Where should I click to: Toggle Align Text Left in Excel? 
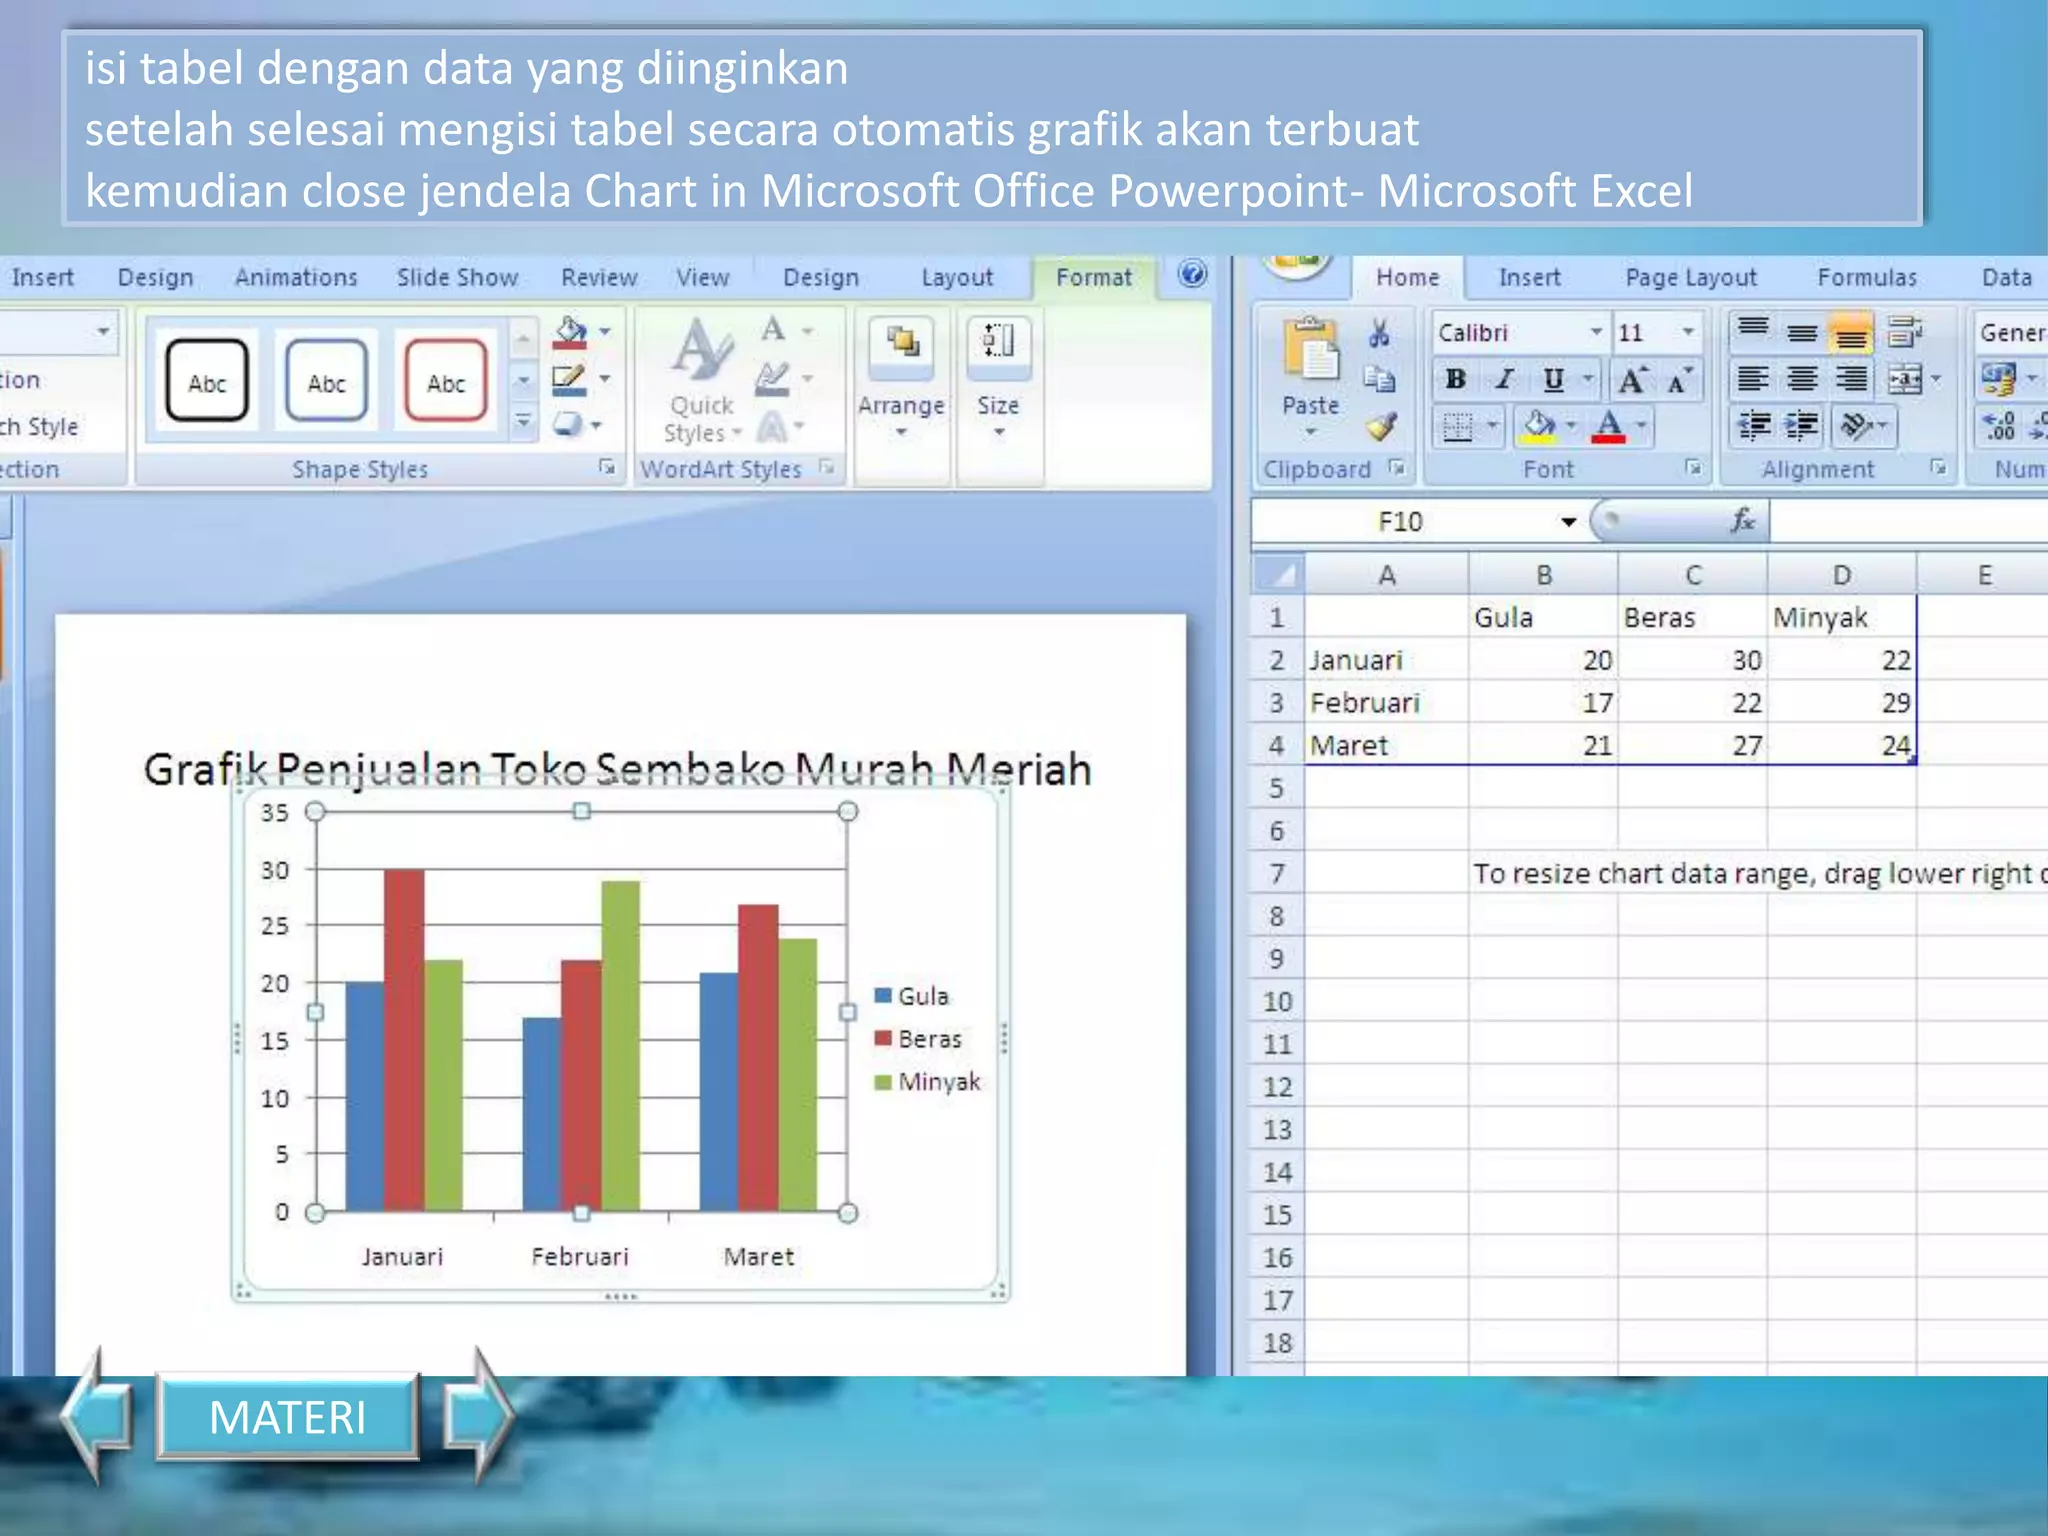click(1753, 380)
